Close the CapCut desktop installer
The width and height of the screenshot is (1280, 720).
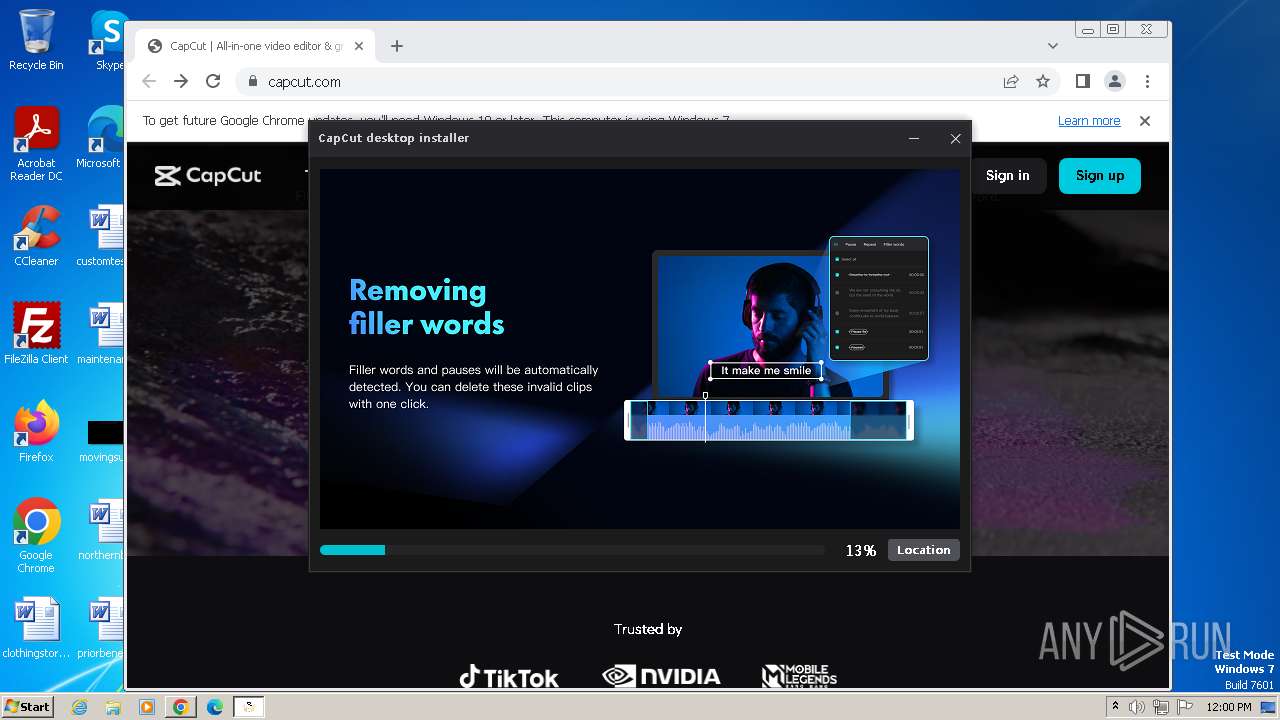click(955, 138)
